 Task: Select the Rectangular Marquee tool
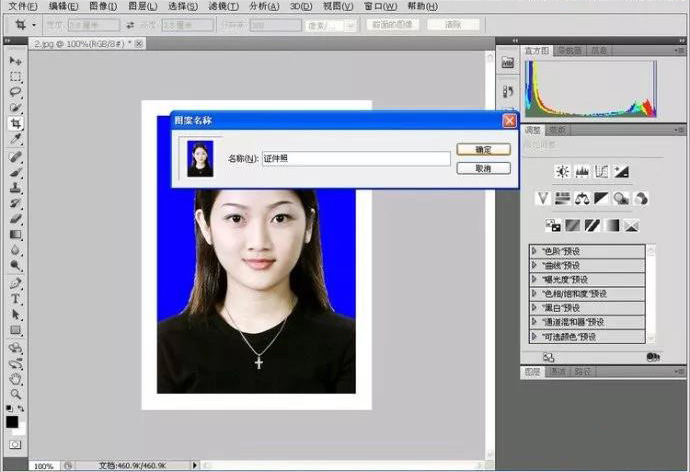click(x=15, y=77)
